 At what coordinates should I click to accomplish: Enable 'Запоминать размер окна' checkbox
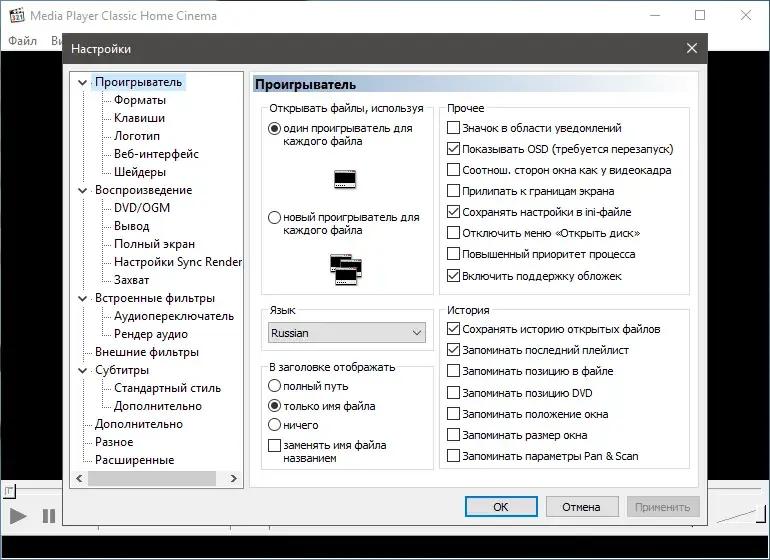453,435
